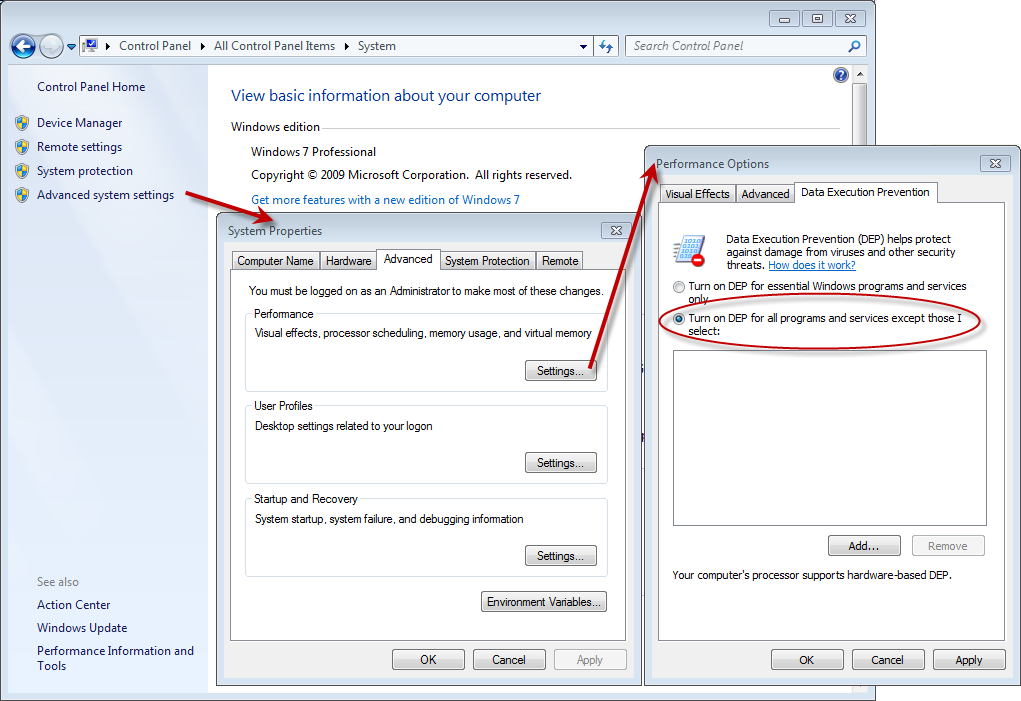Open Device Manager link
The image size is (1021, 701).
(79, 123)
